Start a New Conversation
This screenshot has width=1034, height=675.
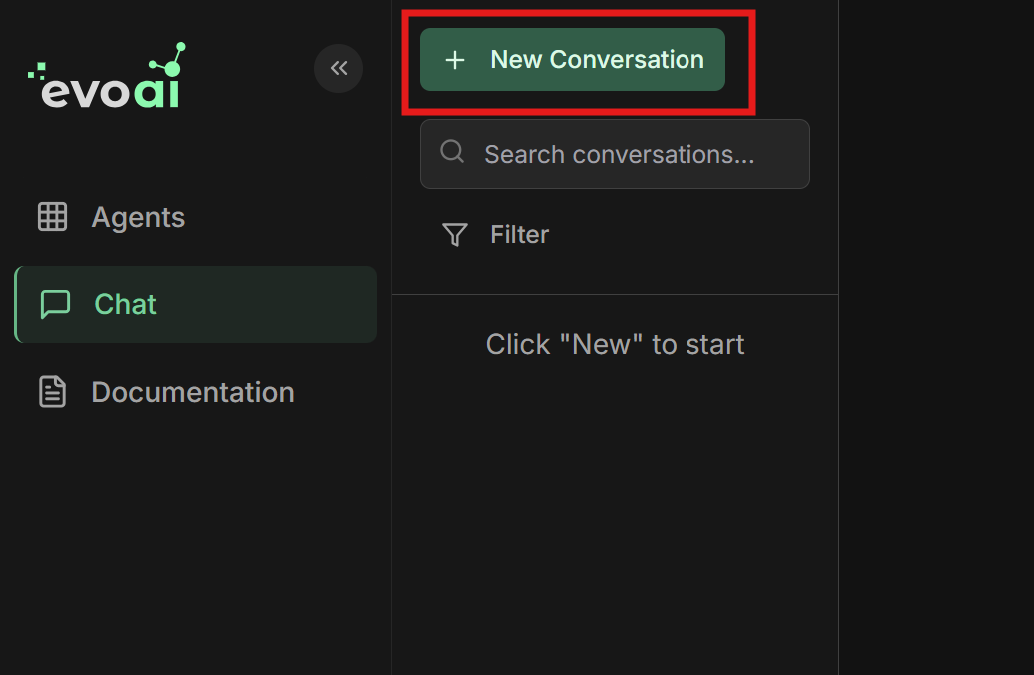click(x=571, y=60)
